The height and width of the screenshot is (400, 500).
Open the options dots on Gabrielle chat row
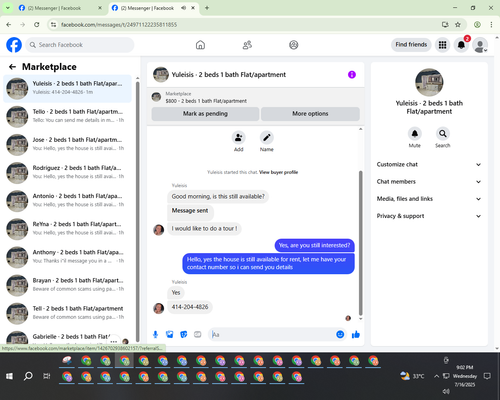click(114, 341)
